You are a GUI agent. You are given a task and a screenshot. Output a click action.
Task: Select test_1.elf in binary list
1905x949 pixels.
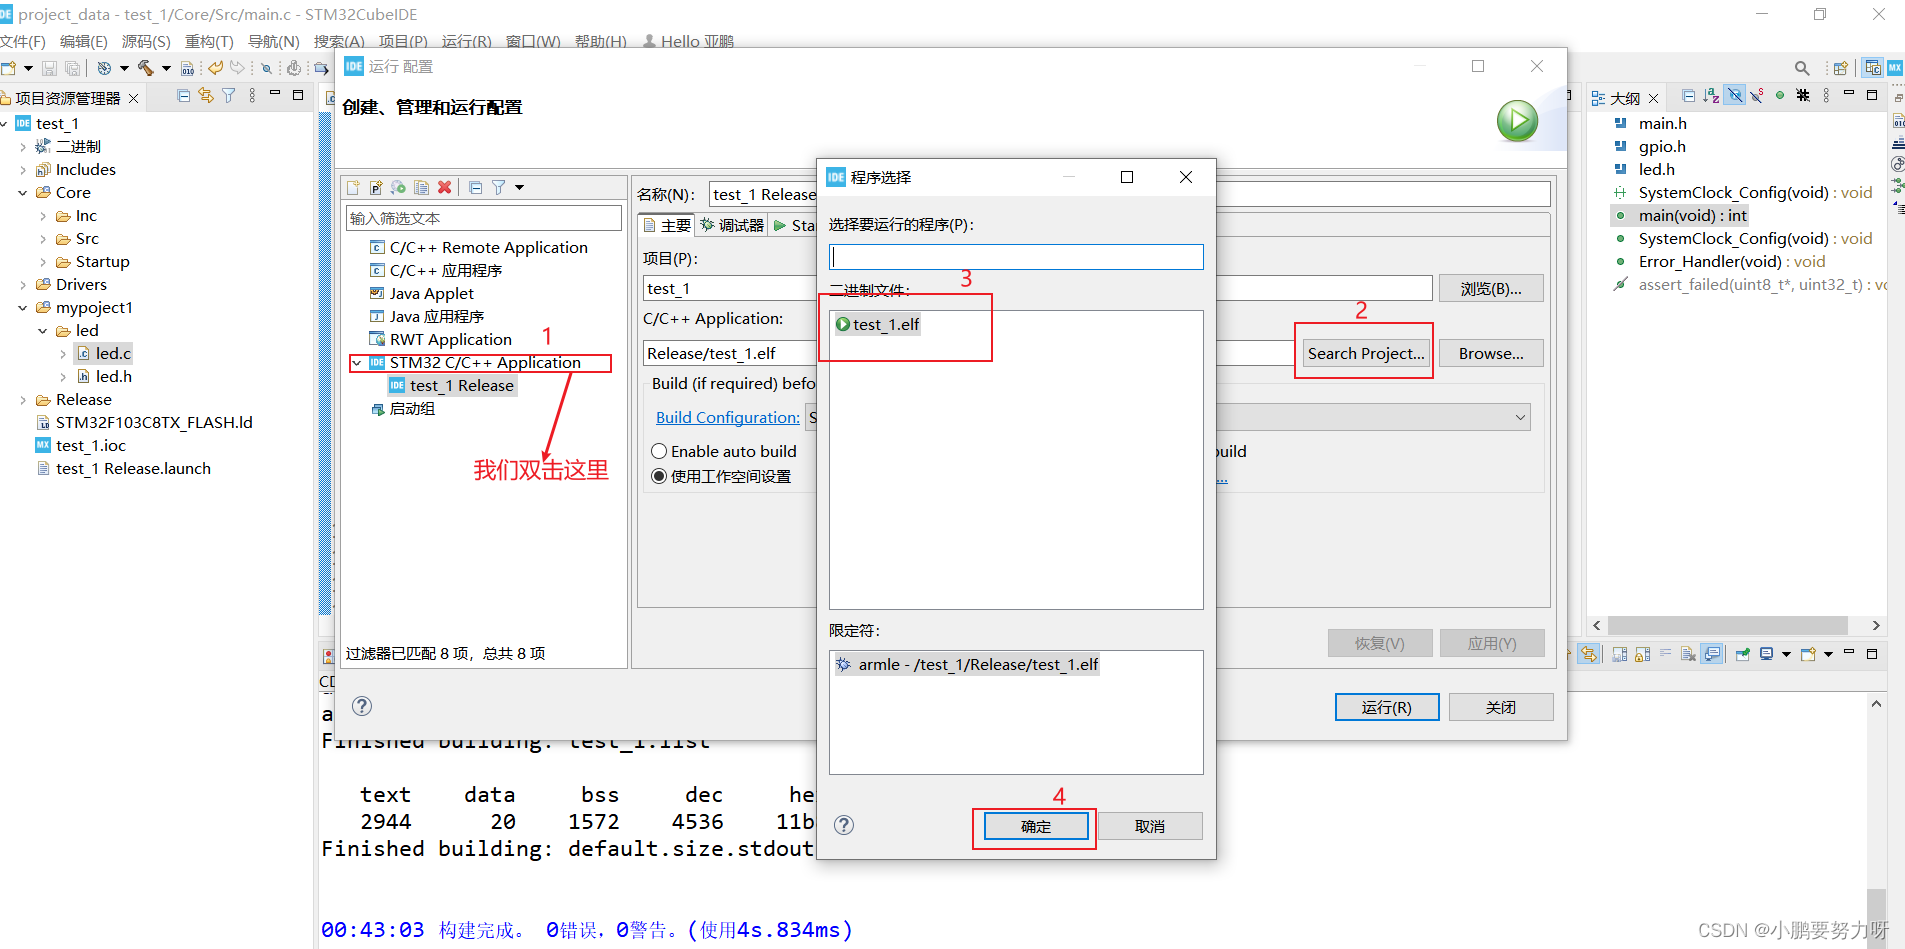pos(877,324)
